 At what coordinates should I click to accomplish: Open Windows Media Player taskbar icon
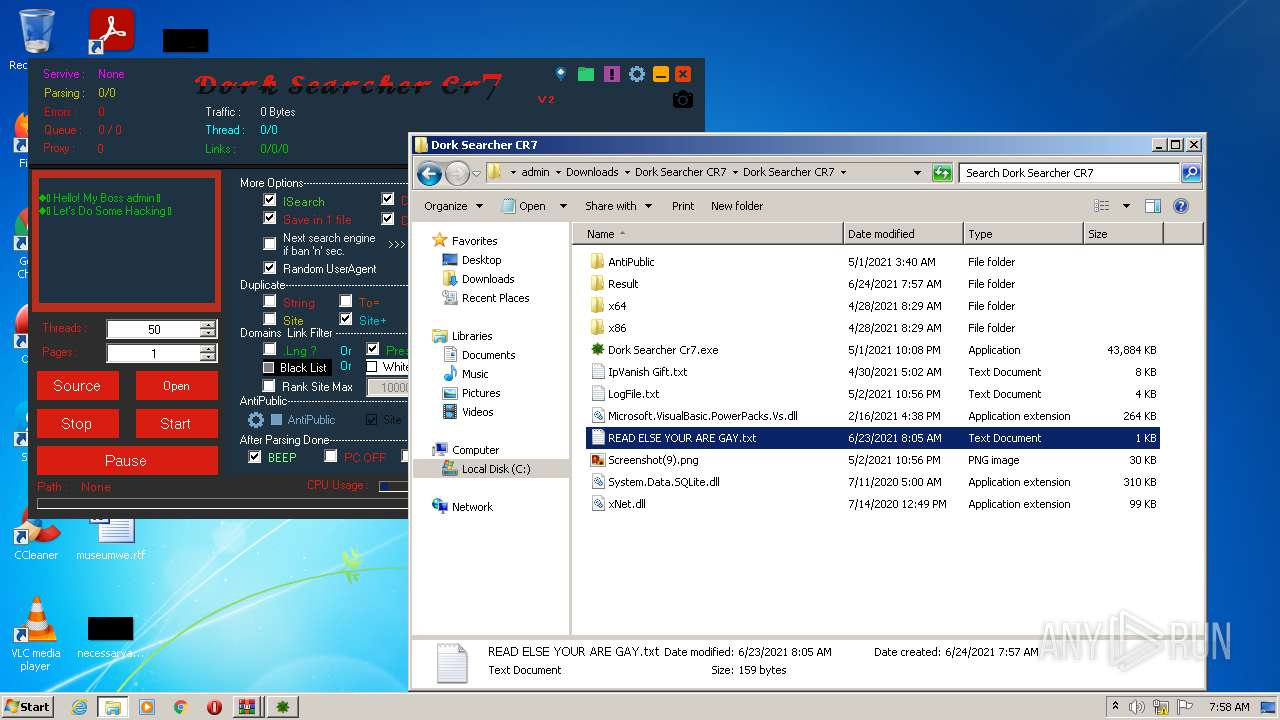147,707
